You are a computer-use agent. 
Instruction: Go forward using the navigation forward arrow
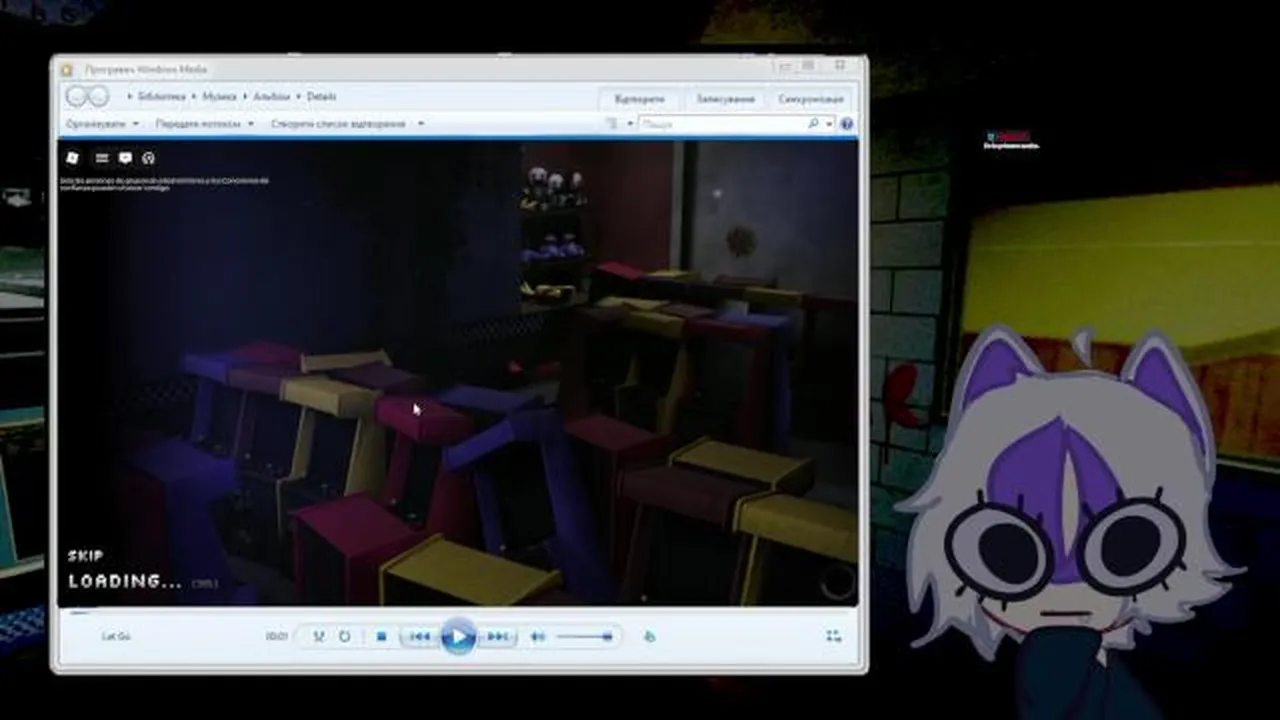click(98, 97)
